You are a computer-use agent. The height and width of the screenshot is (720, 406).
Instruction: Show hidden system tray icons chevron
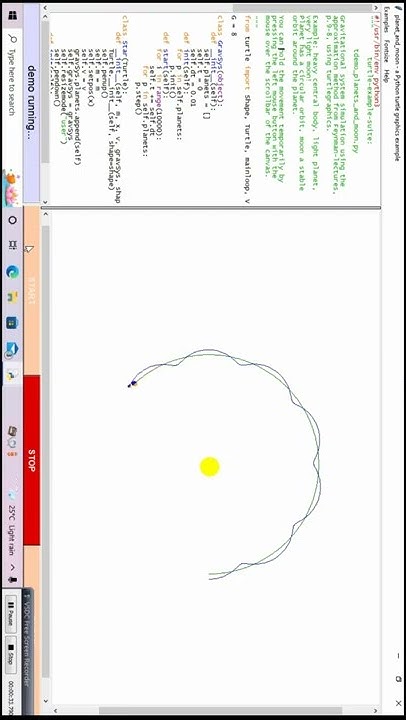tap(12, 567)
